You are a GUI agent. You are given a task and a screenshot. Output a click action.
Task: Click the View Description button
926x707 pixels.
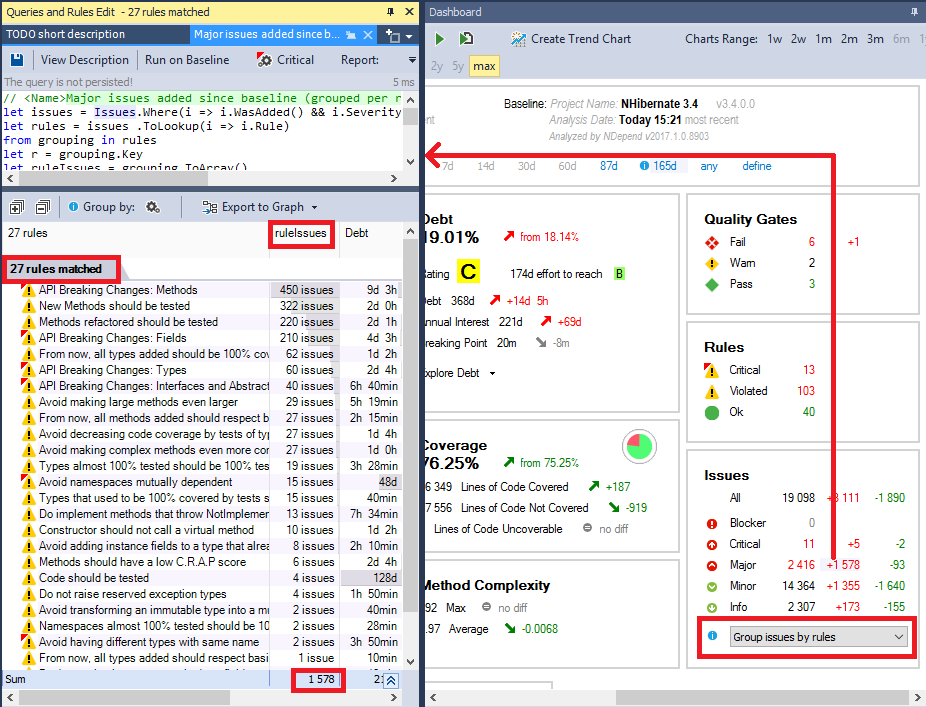tap(85, 60)
